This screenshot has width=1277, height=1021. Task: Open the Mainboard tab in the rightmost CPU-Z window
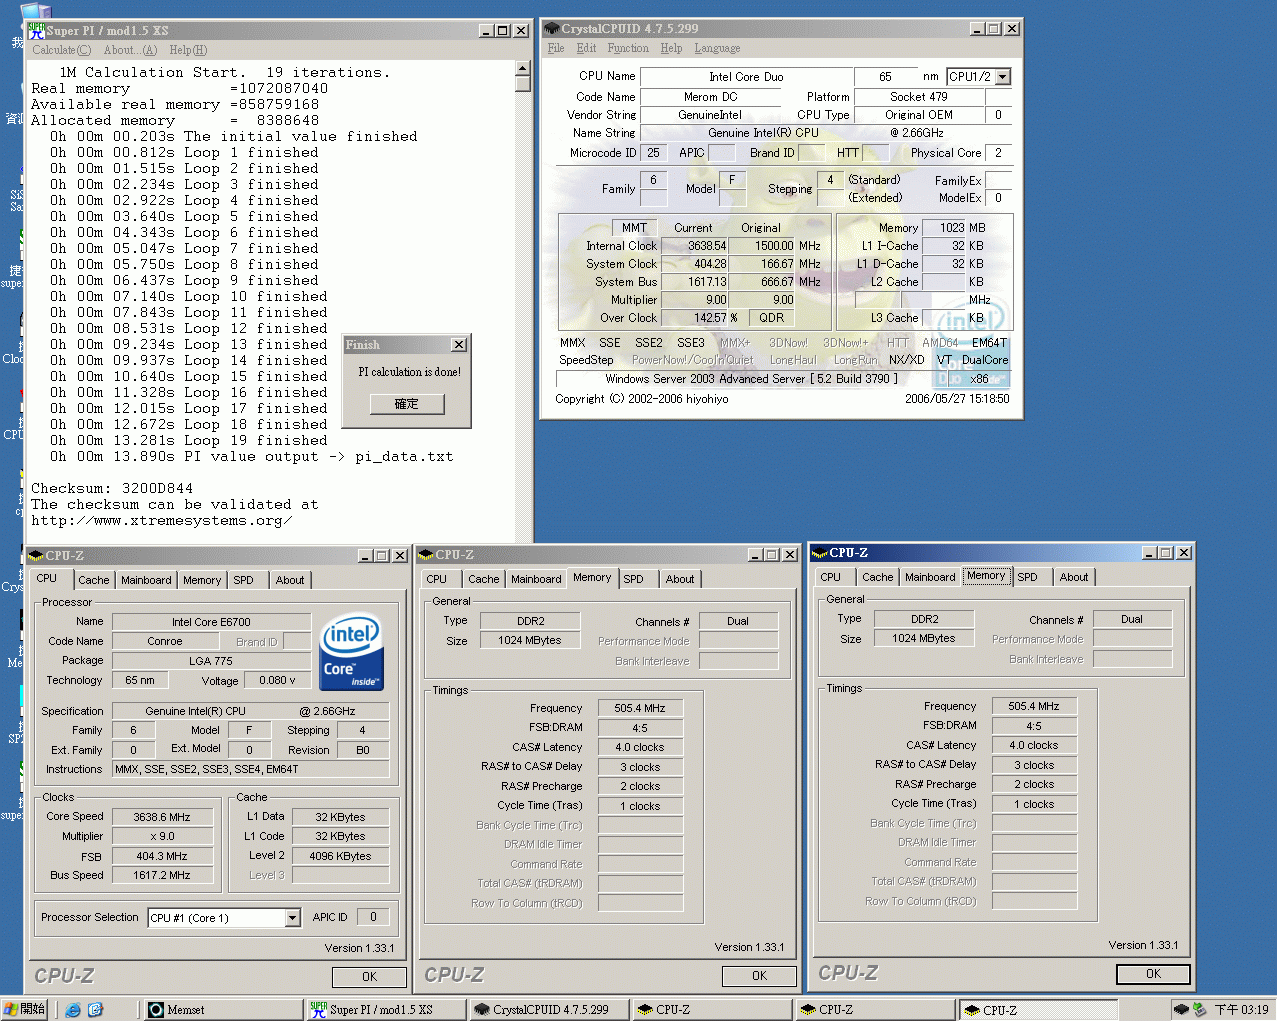[930, 577]
